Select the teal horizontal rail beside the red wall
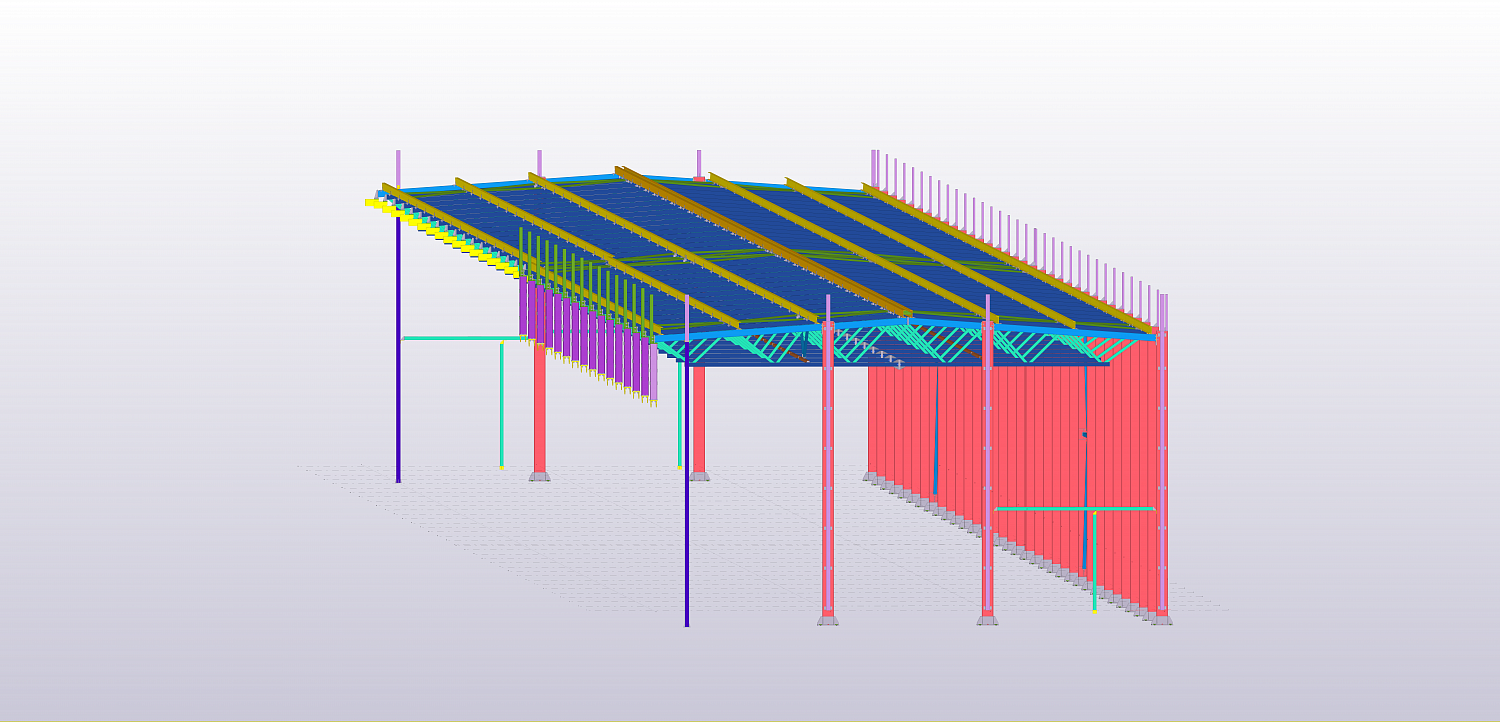1500x722 pixels. pos(1075,509)
